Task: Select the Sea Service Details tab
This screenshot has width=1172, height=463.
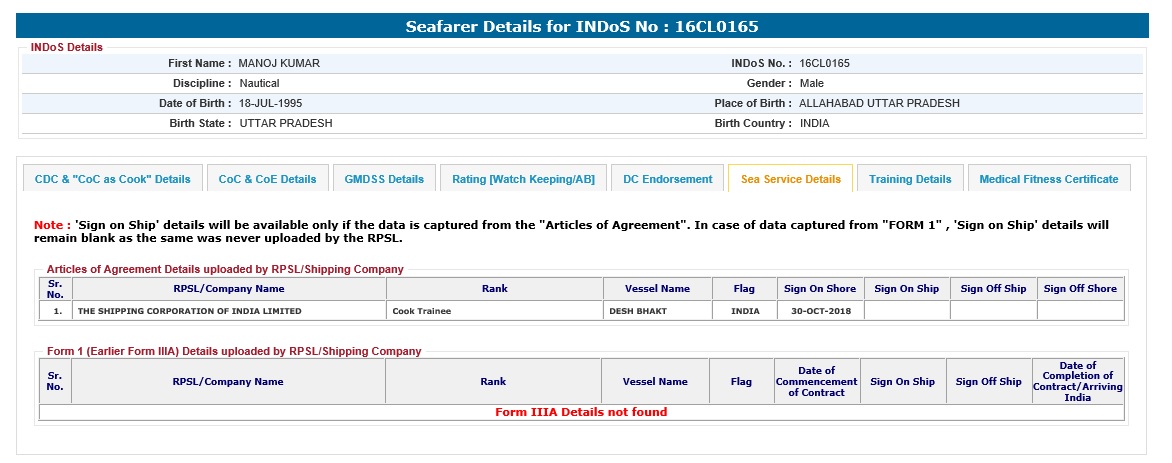Action: 790,179
